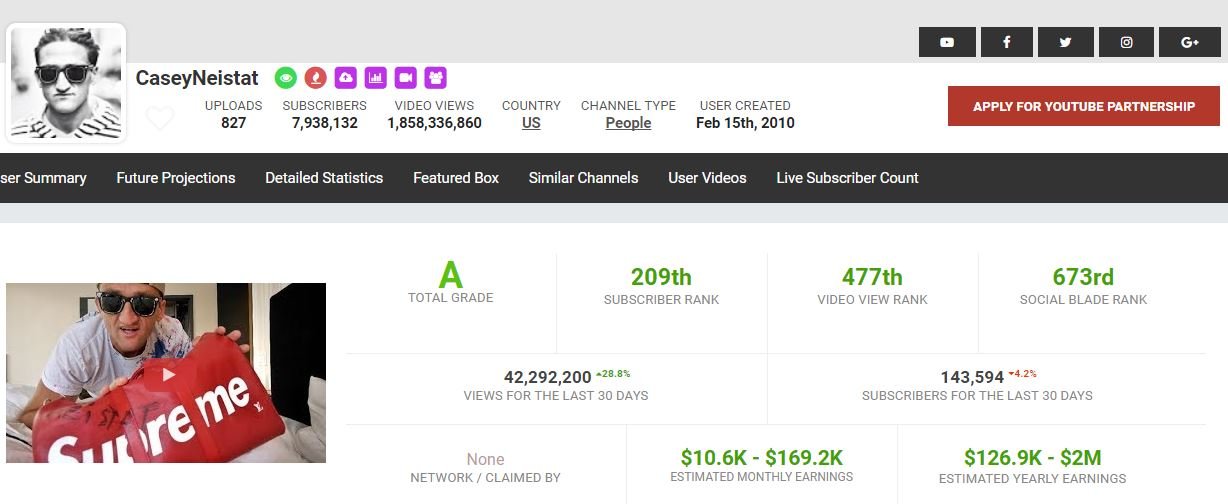This screenshot has width=1228, height=504.
Task: Click the 143,594 subscribers for last 30 days
Action: pos(972,377)
